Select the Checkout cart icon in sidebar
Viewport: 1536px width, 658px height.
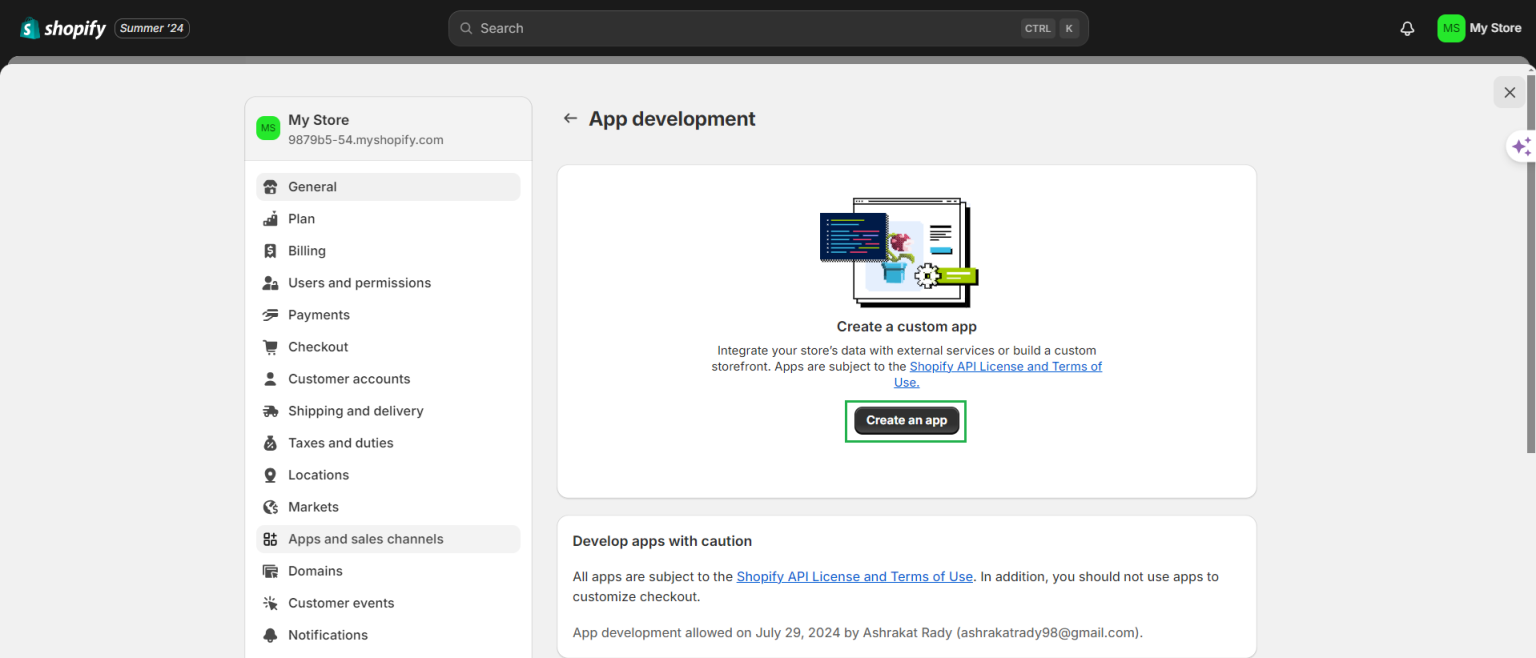pos(270,347)
